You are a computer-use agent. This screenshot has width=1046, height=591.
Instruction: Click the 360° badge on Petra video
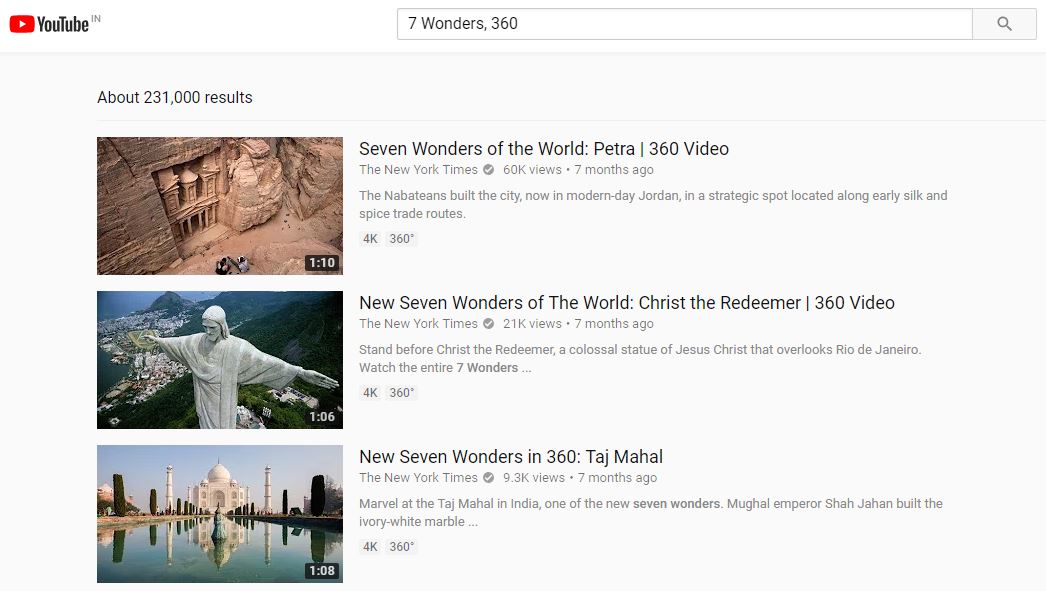(402, 239)
